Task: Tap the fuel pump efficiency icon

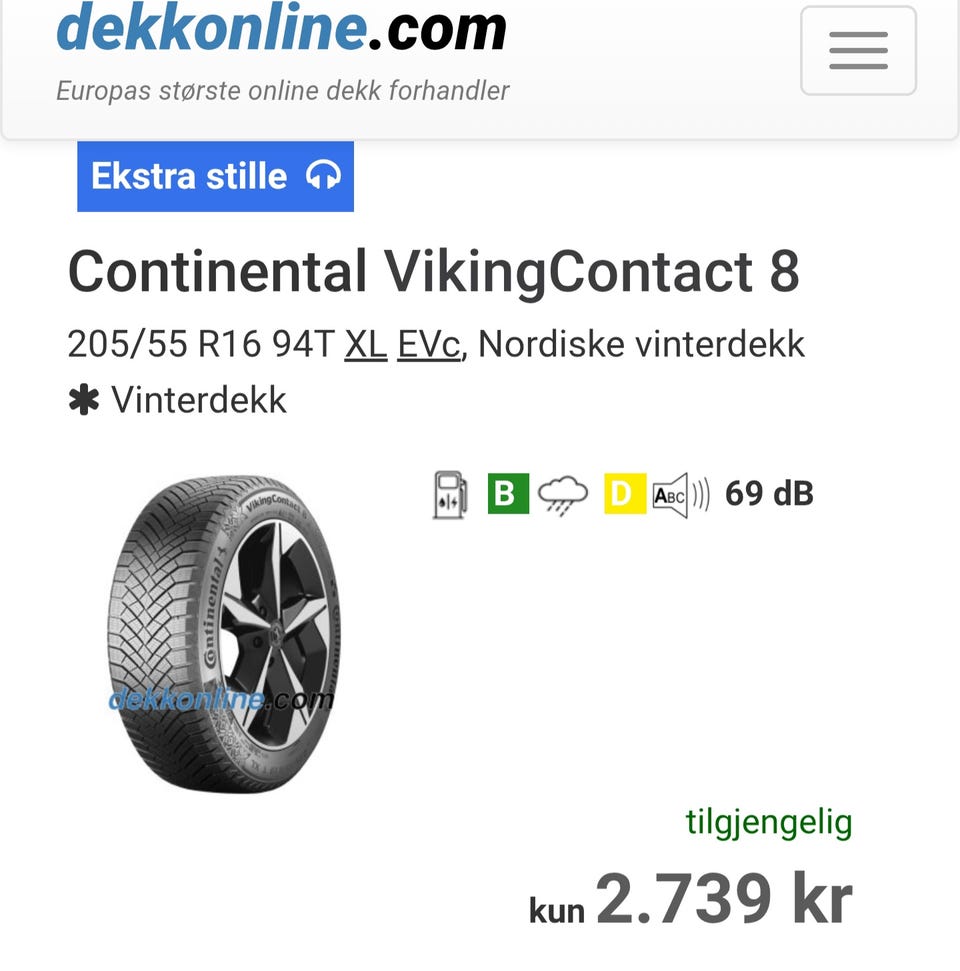Action: (x=450, y=494)
